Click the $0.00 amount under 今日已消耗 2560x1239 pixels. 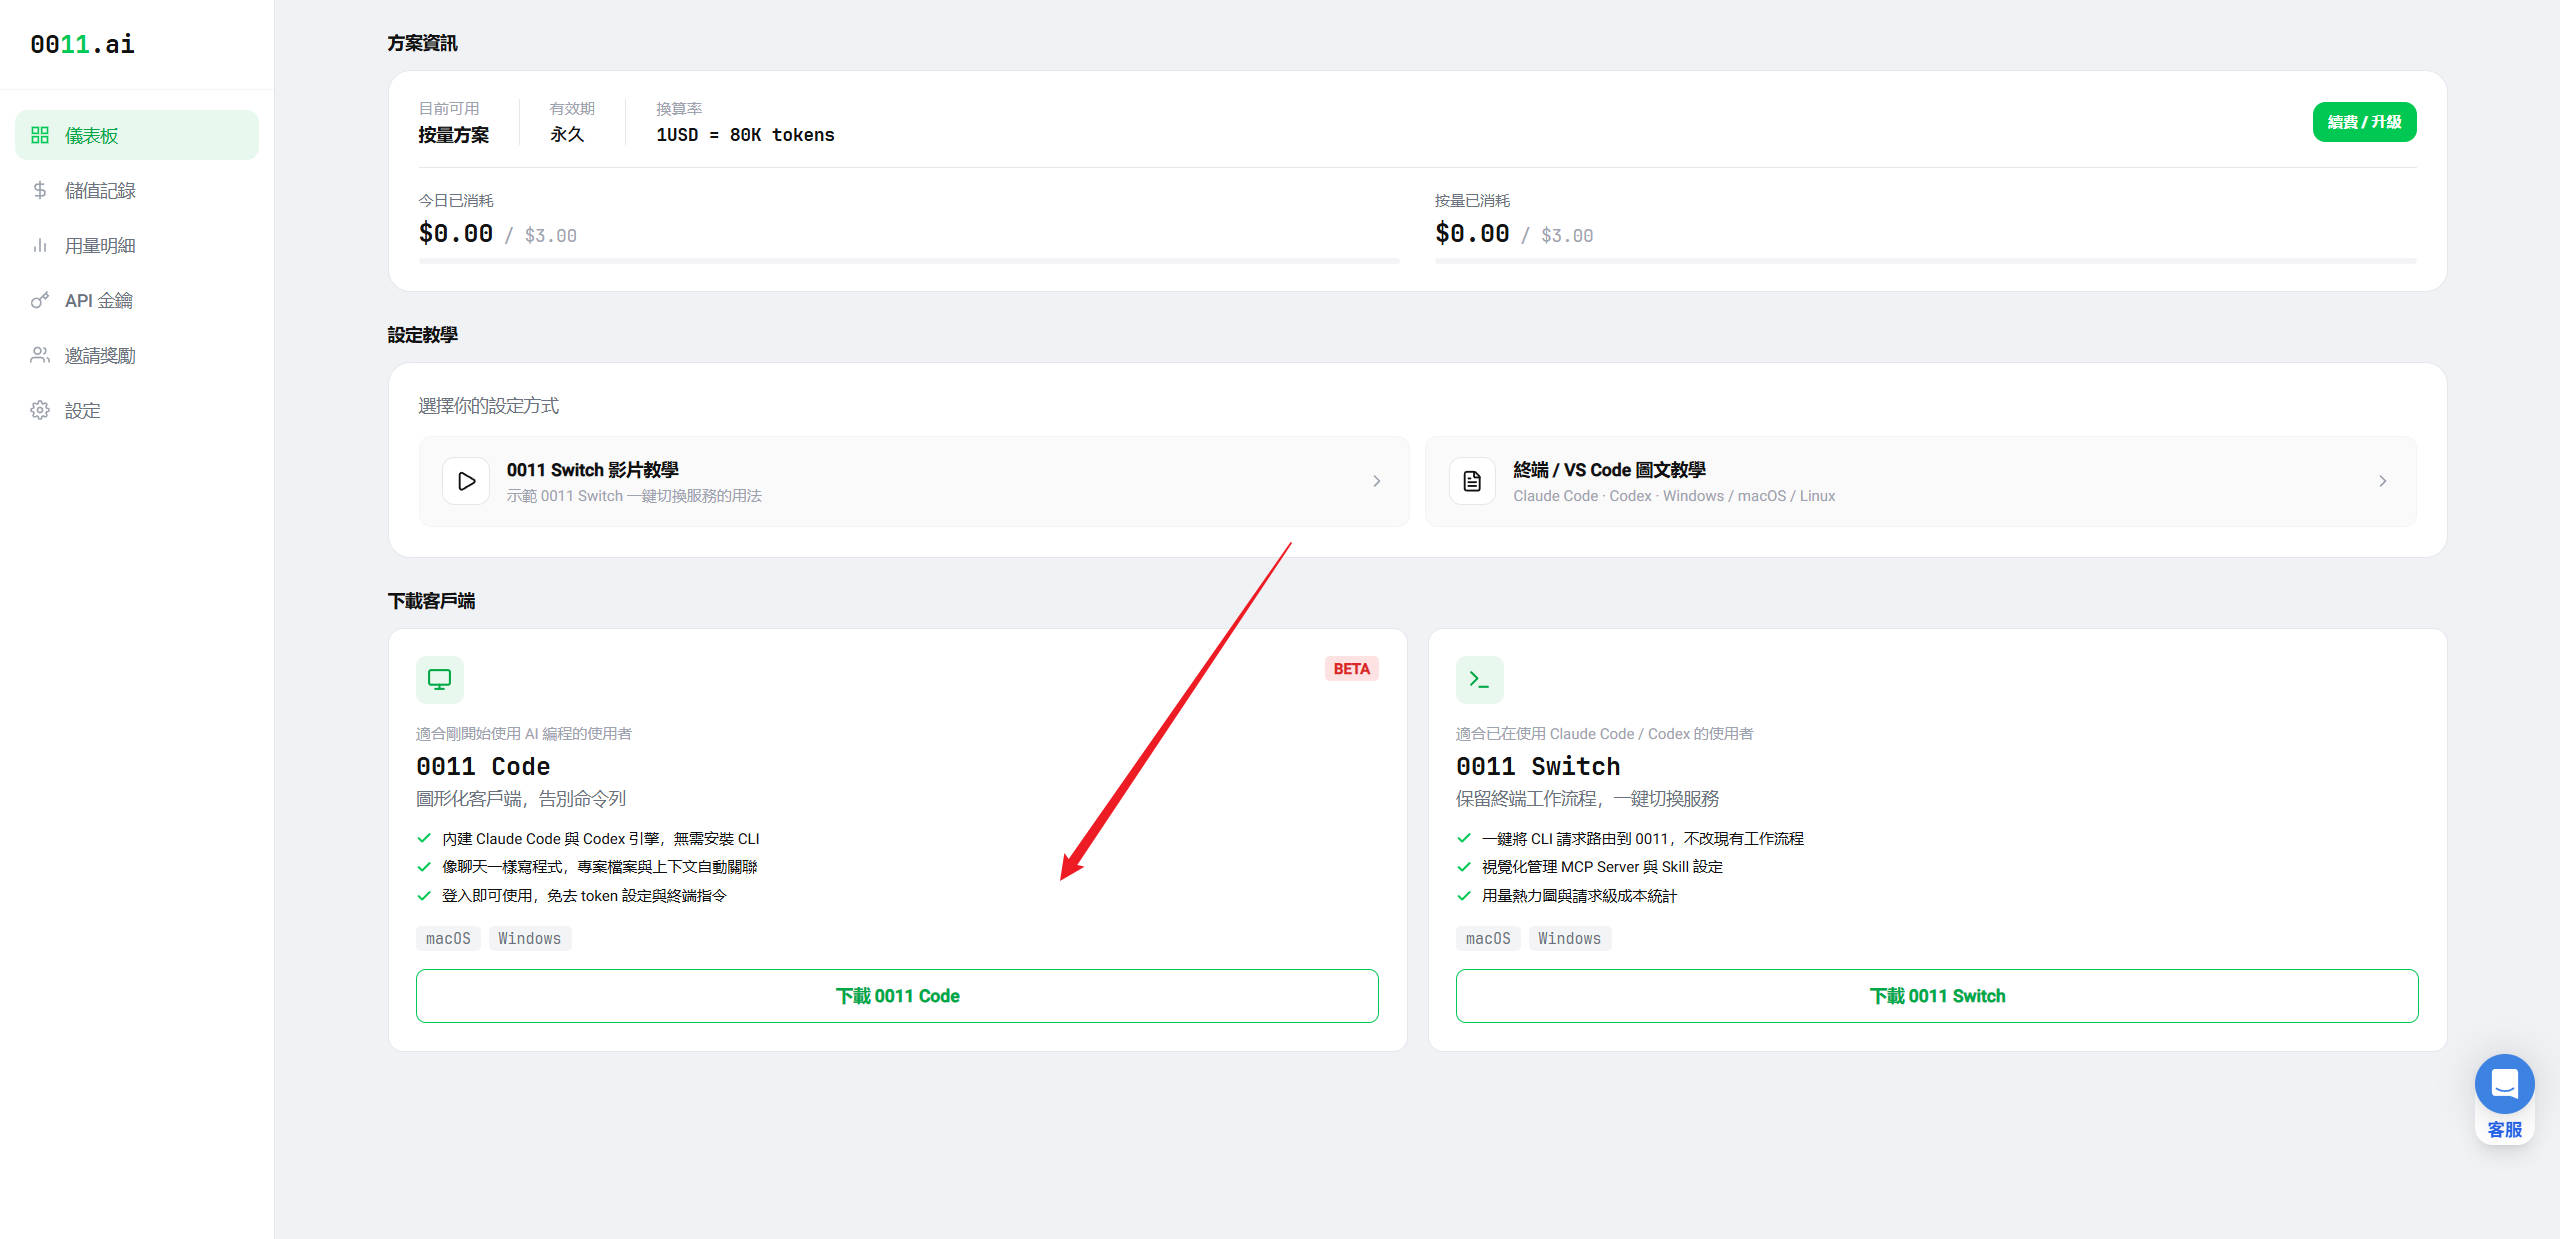[456, 234]
